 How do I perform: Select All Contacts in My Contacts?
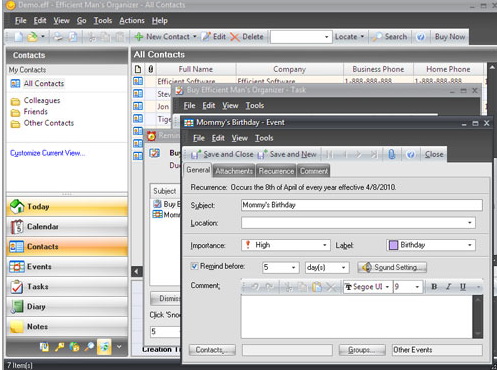44,84
